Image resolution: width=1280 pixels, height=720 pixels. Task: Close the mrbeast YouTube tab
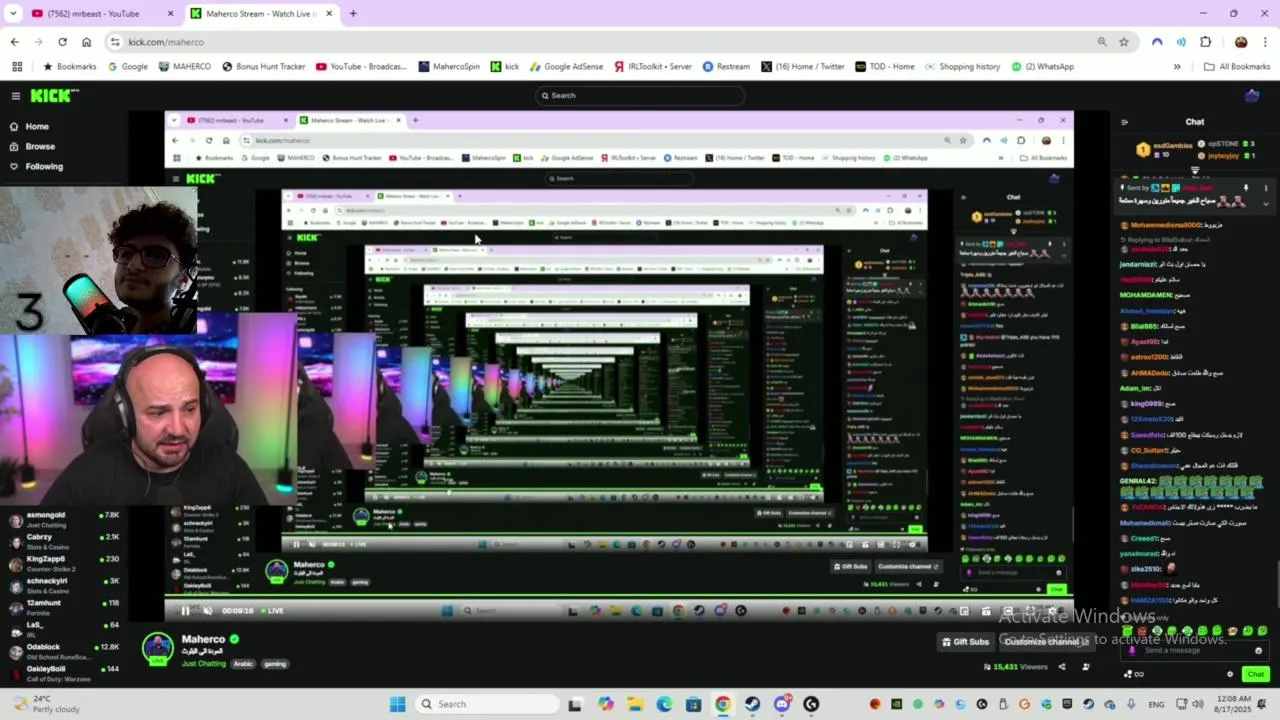pos(170,14)
